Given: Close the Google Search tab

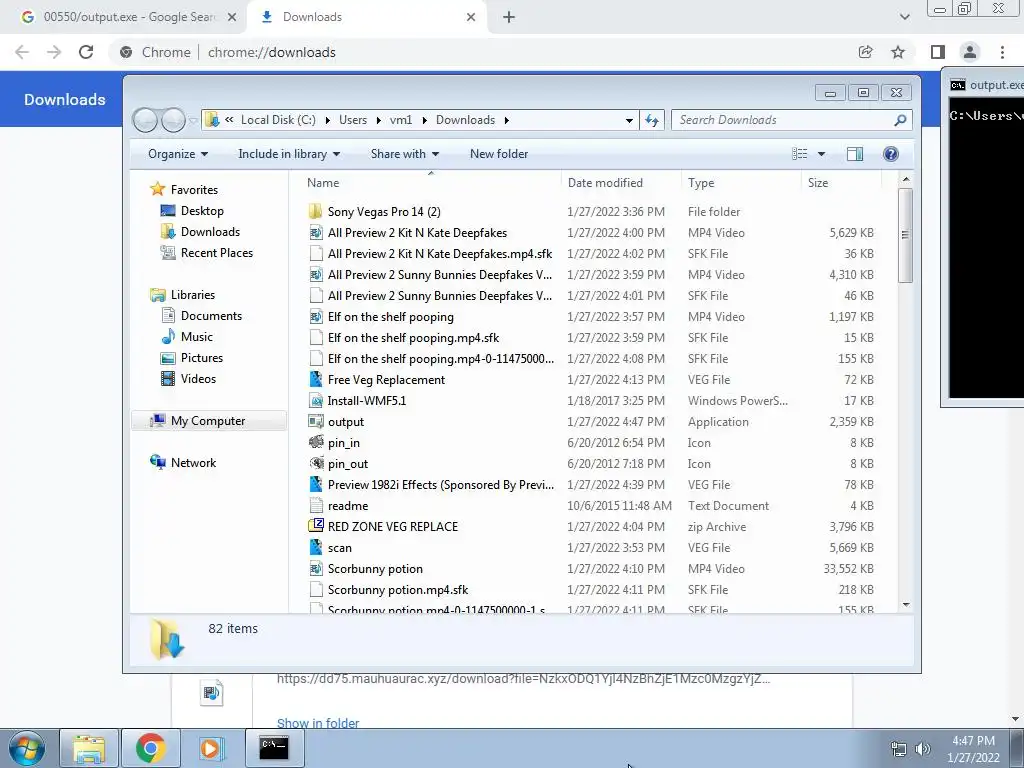Looking at the screenshot, I should point(232,17).
